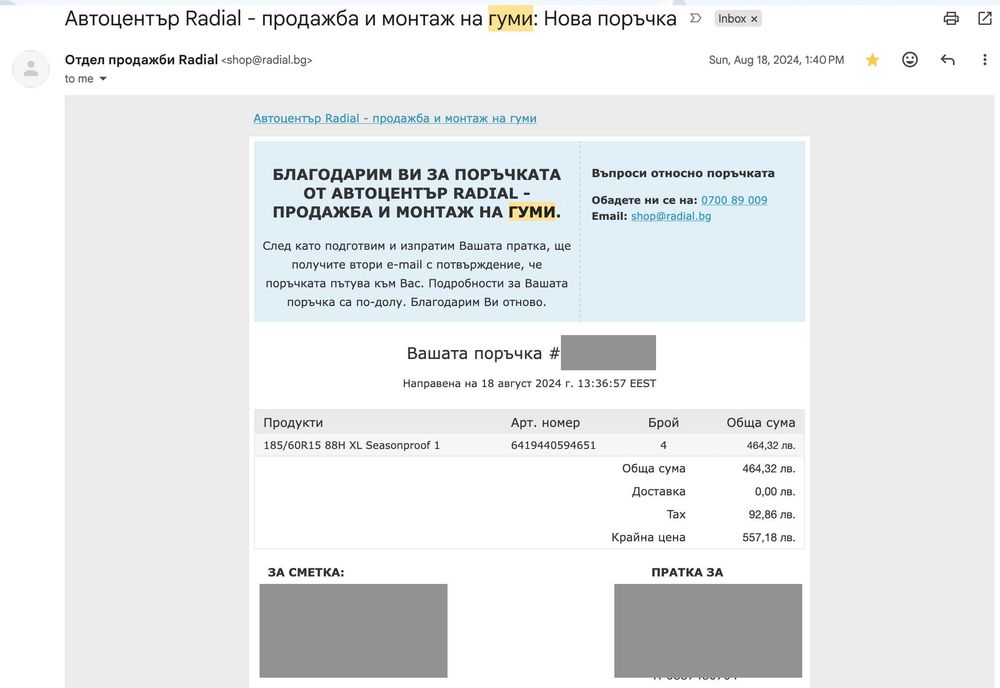Click the sender address <shop@radial.bg>
The image size is (1000, 688).
pos(267,60)
